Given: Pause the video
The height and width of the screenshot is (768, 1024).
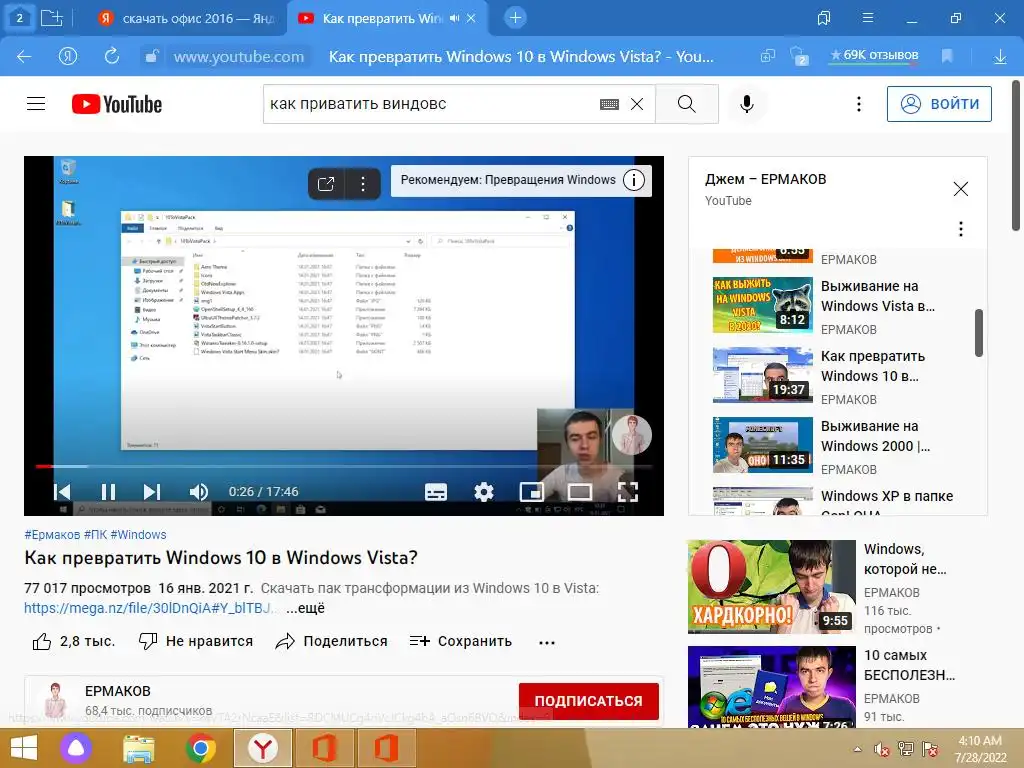Looking at the screenshot, I should point(108,492).
